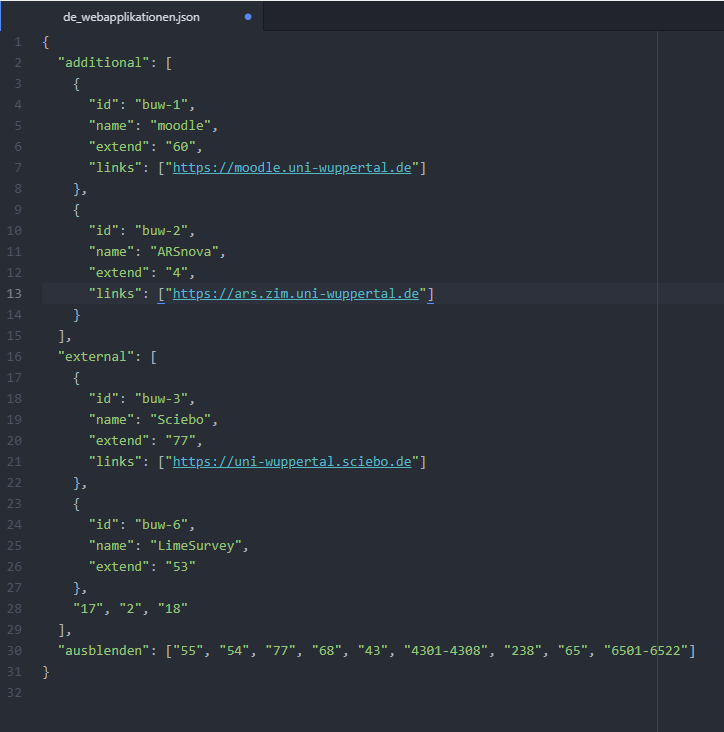Screen dimensions: 724x732
Task: Click the extend value "60"
Action: (x=181, y=147)
